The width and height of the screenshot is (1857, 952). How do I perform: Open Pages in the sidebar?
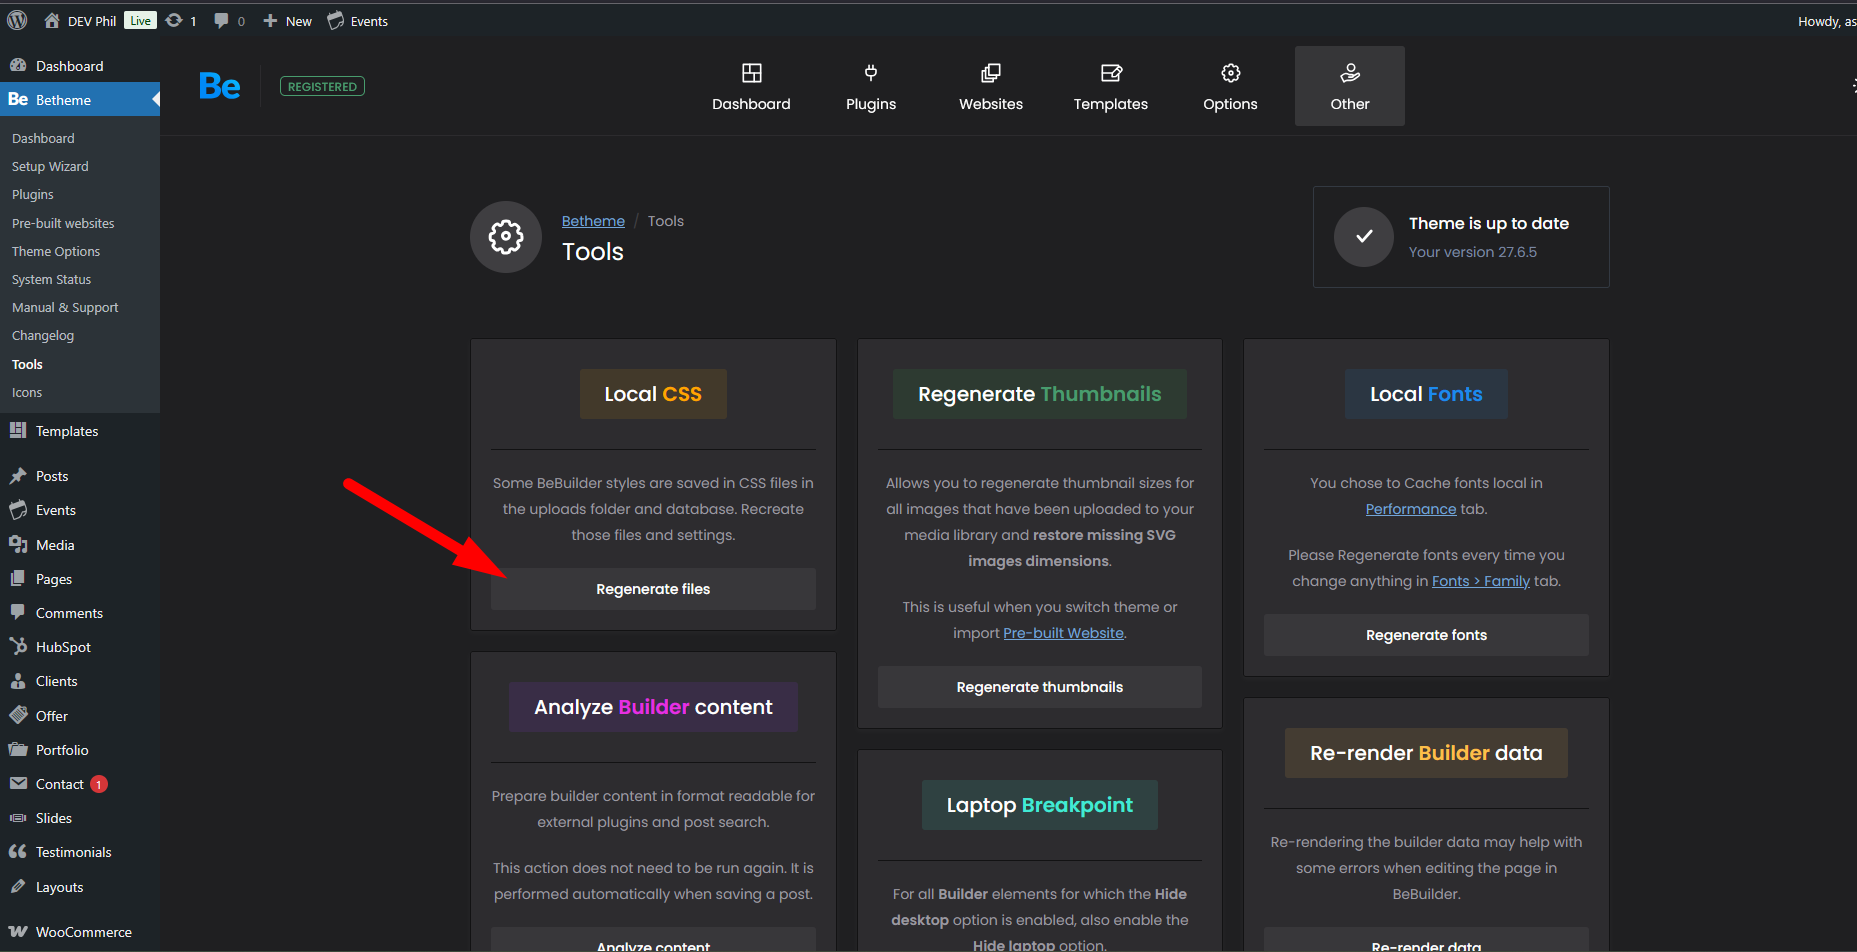(x=80, y=579)
